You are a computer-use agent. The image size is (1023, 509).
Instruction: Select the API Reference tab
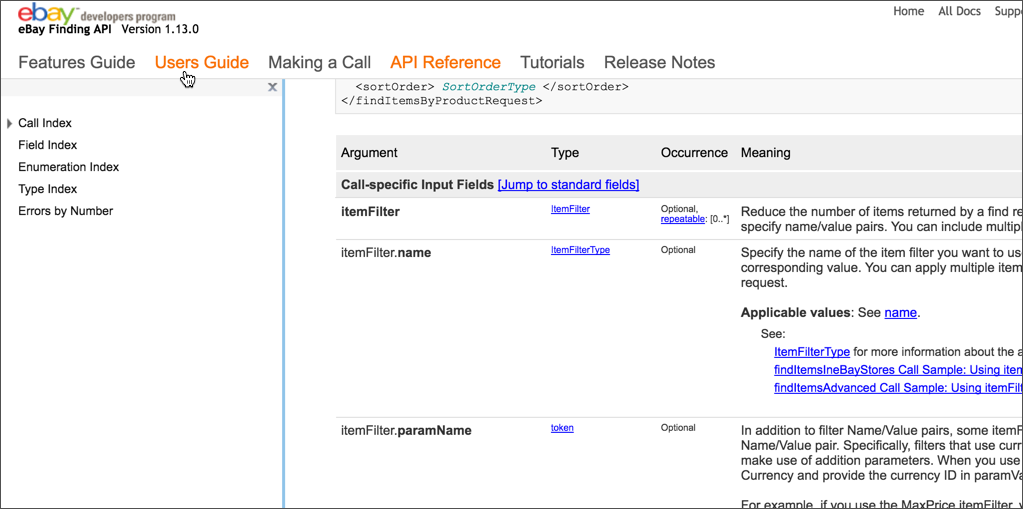pyautogui.click(x=445, y=62)
